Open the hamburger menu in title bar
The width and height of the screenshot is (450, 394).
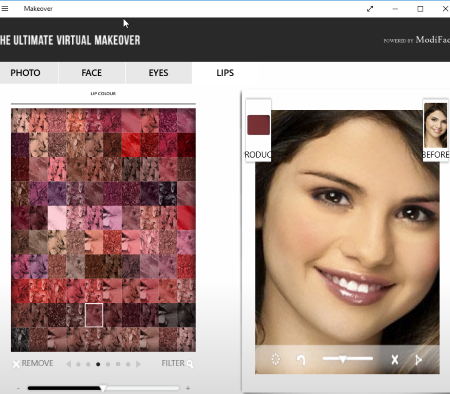point(5,9)
